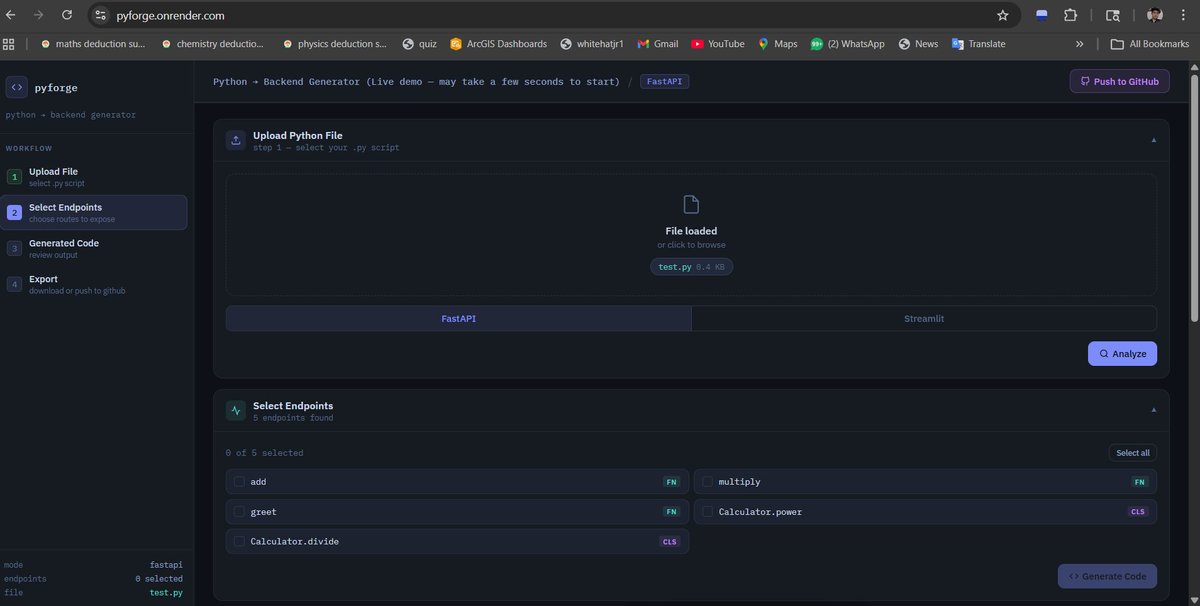Click the Select all button
This screenshot has height=606, width=1200.
click(x=1133, y=453)
